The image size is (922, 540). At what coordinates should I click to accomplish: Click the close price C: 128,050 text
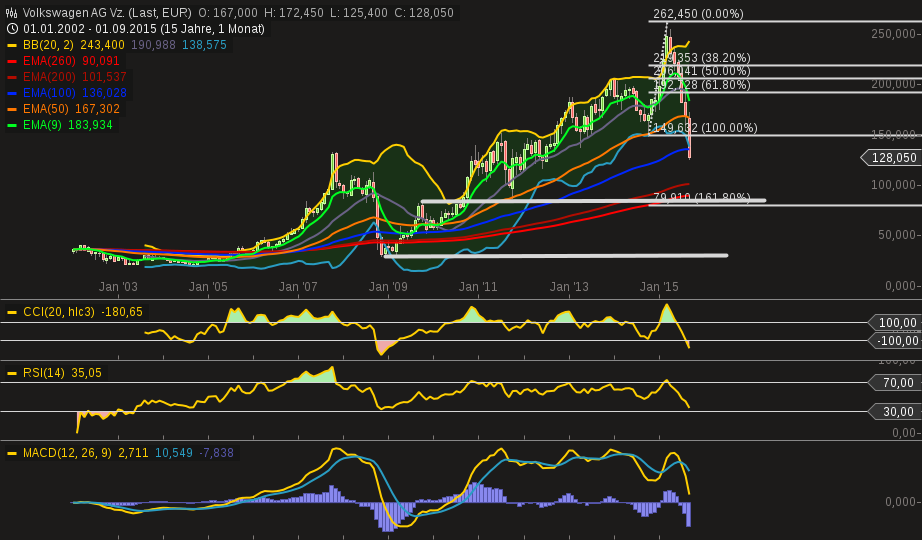[x=424, y=12]
